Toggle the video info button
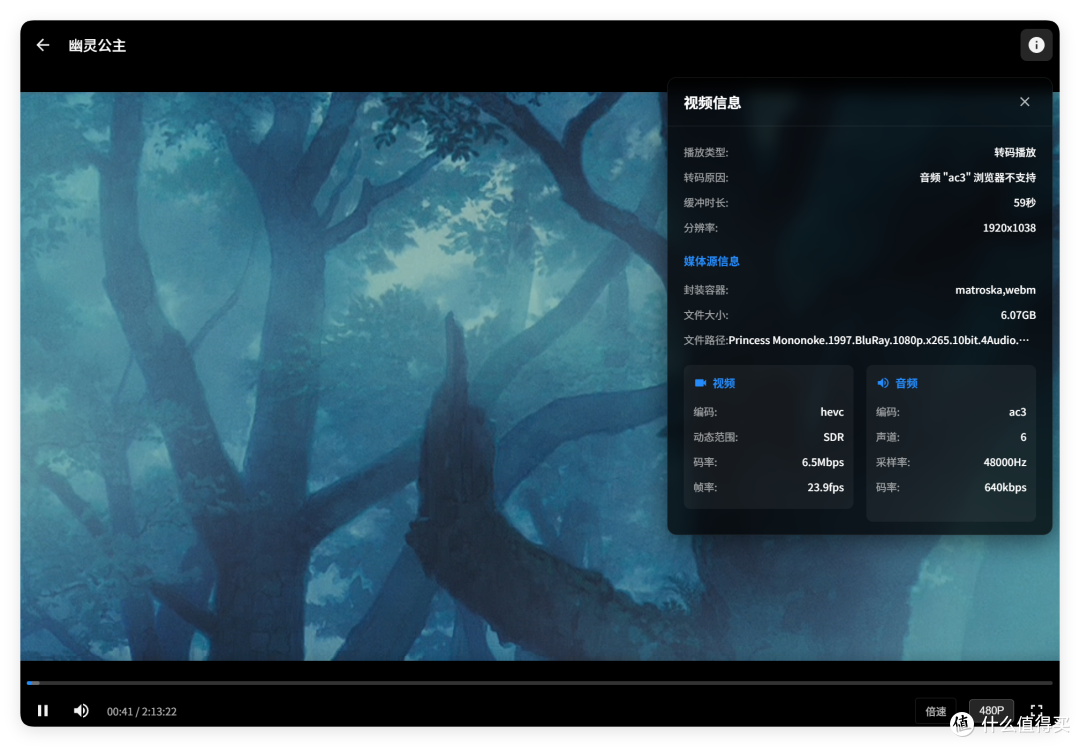The image size is (1080, 747). [x=1036, y=45]
